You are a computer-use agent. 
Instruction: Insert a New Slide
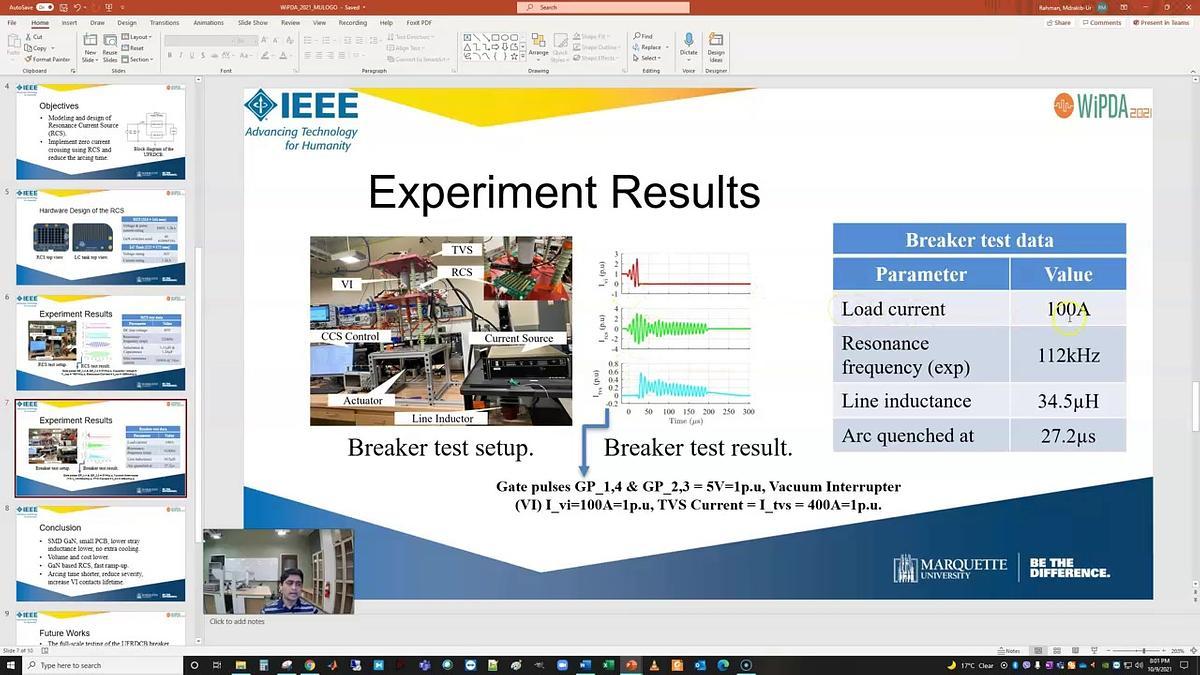90,48
